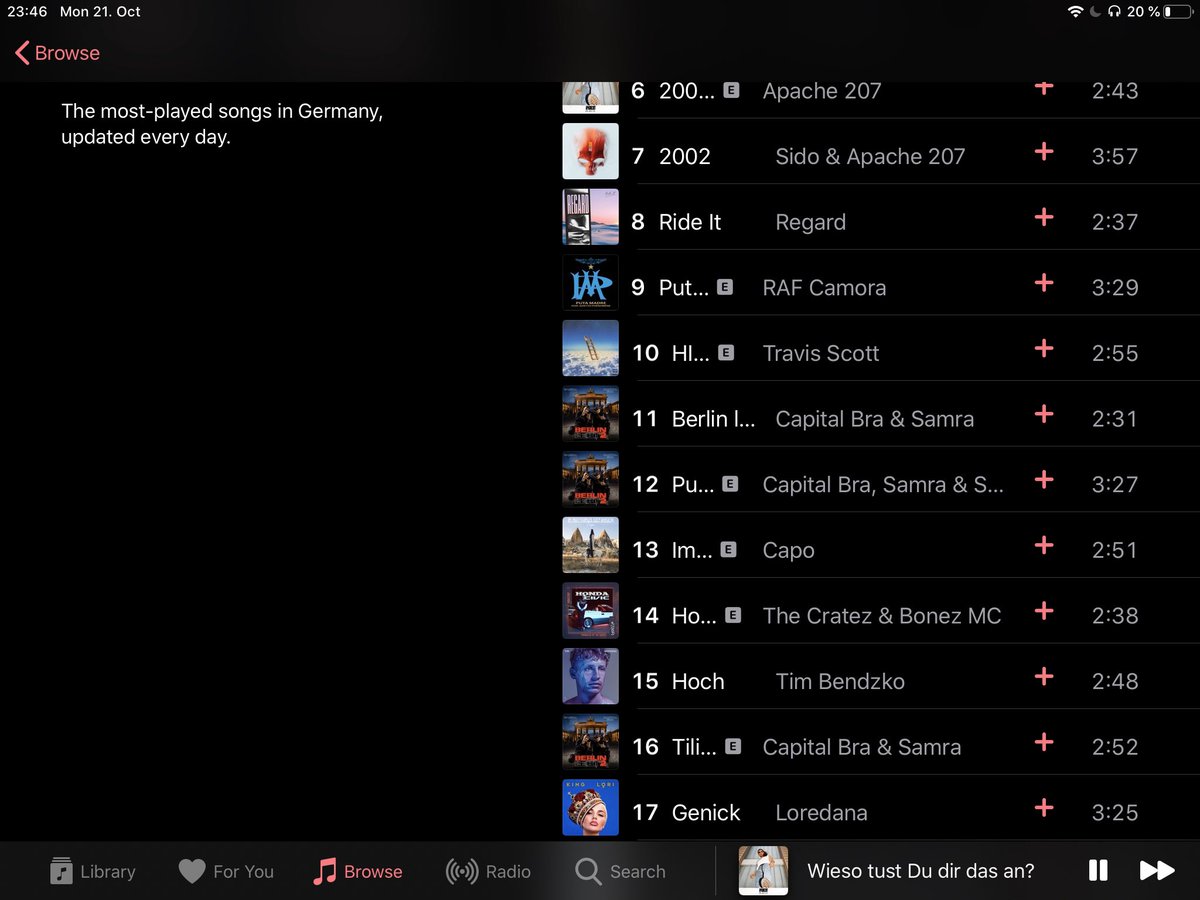Pause the currently playing song
Screen dimensions: 1200x900
coord(1097,870)
